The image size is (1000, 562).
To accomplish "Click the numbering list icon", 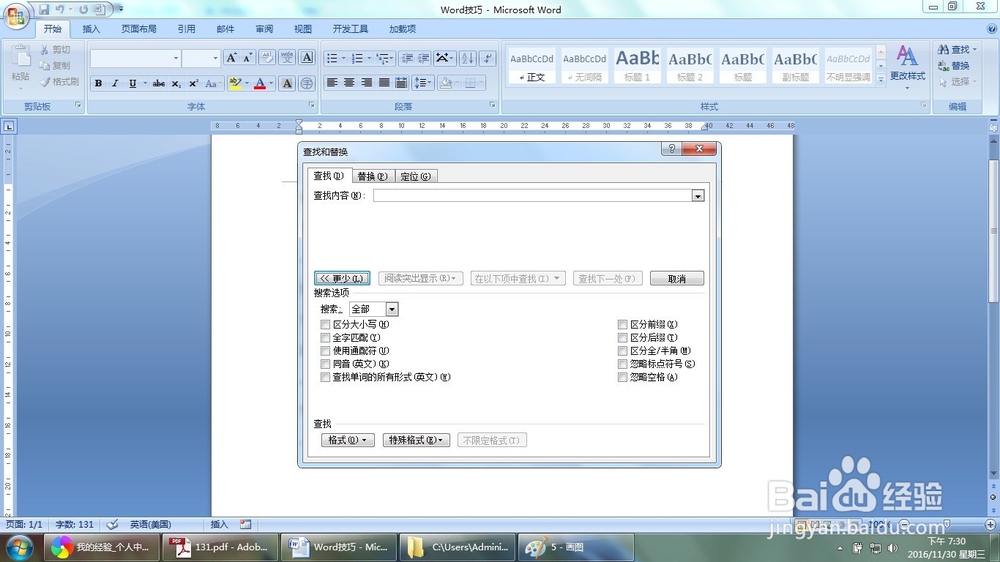I will click(x=357, y=58).
